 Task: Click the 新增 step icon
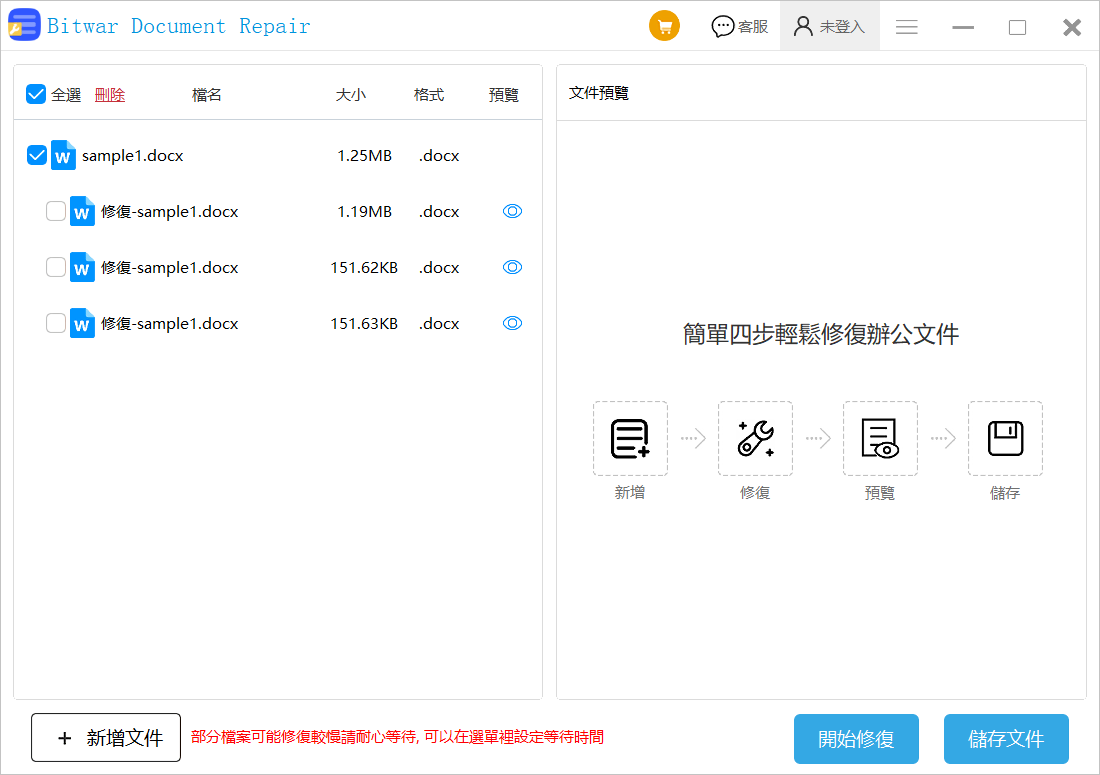tap(630, 438)
